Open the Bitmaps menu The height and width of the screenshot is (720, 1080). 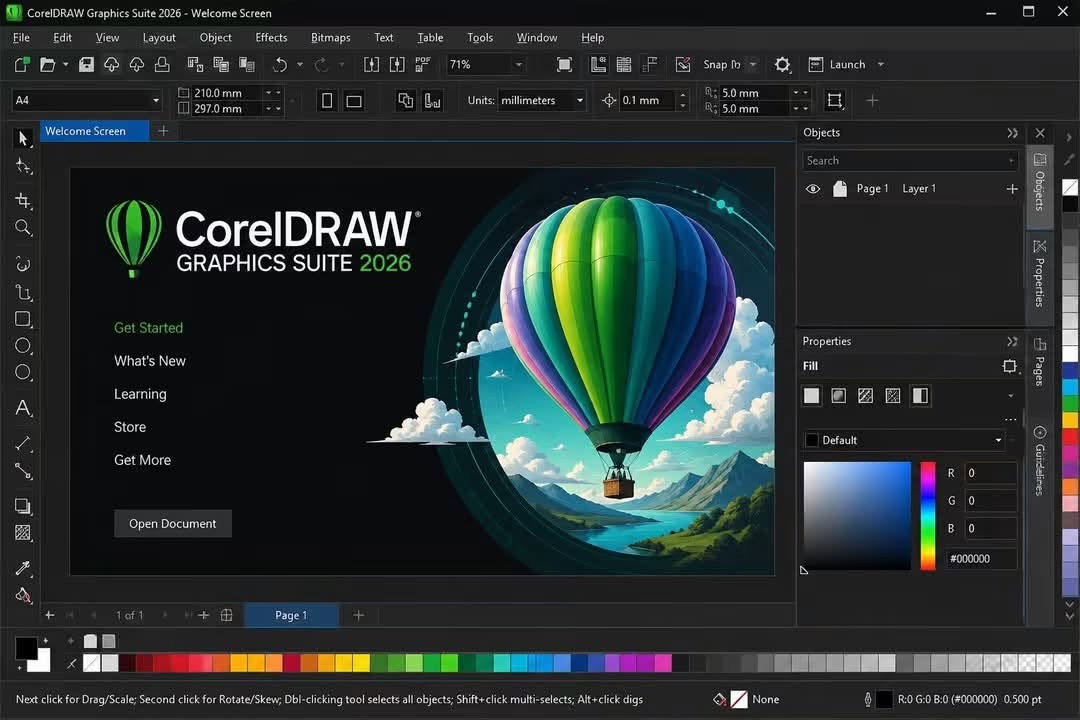pos(331,38)
